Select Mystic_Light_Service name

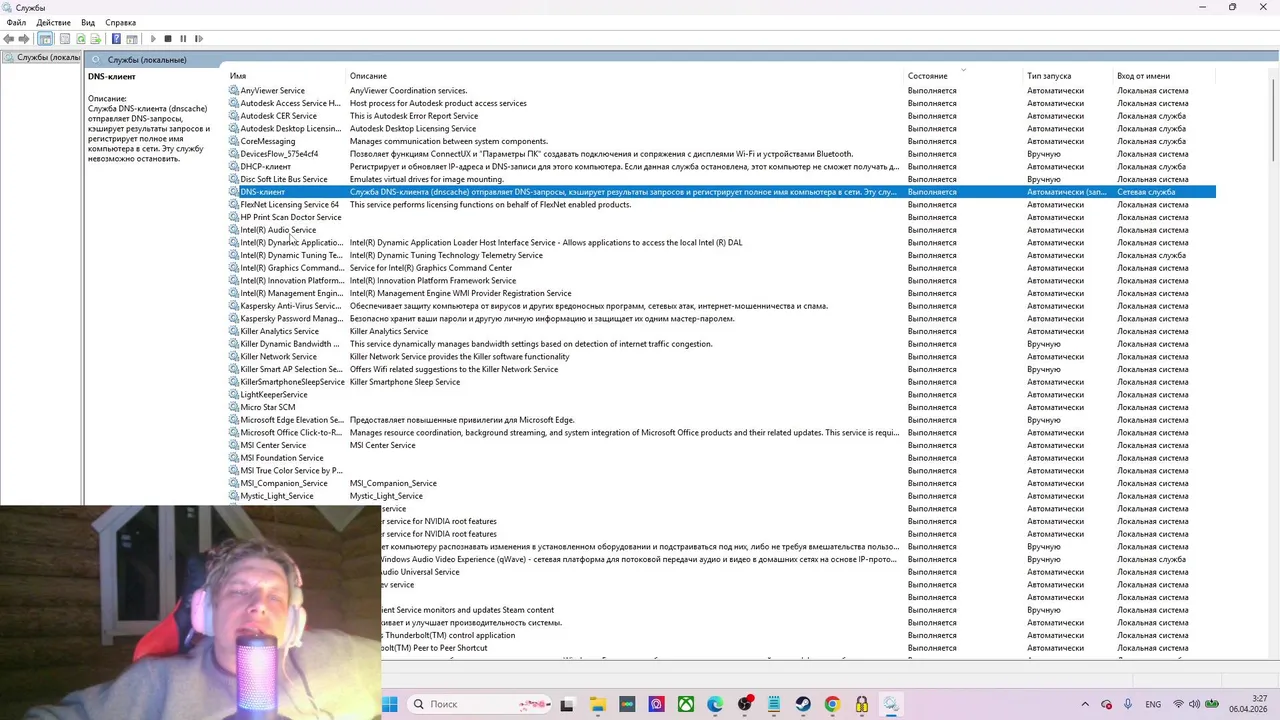point(277,496)
